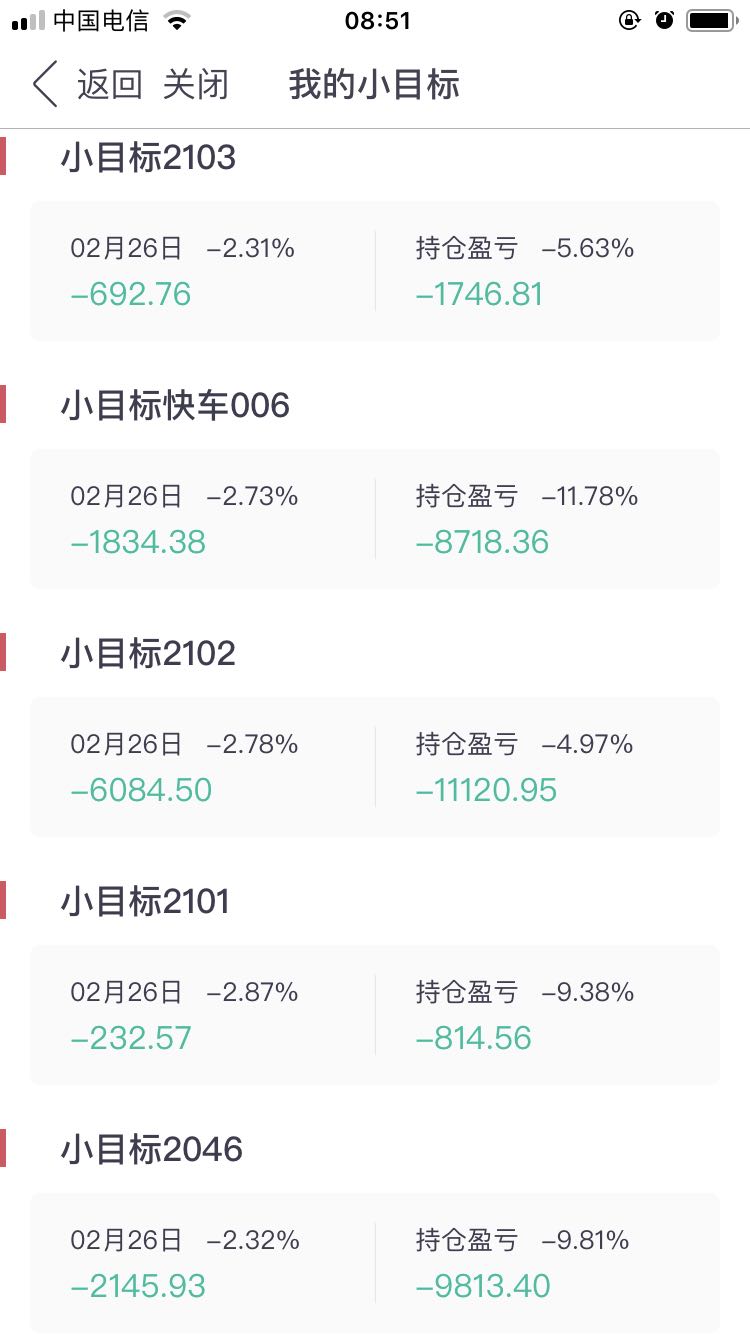This screenshot has height=1334, width=750.
Task: Tap the 08:51 clock in status bar
Action: 377,20
